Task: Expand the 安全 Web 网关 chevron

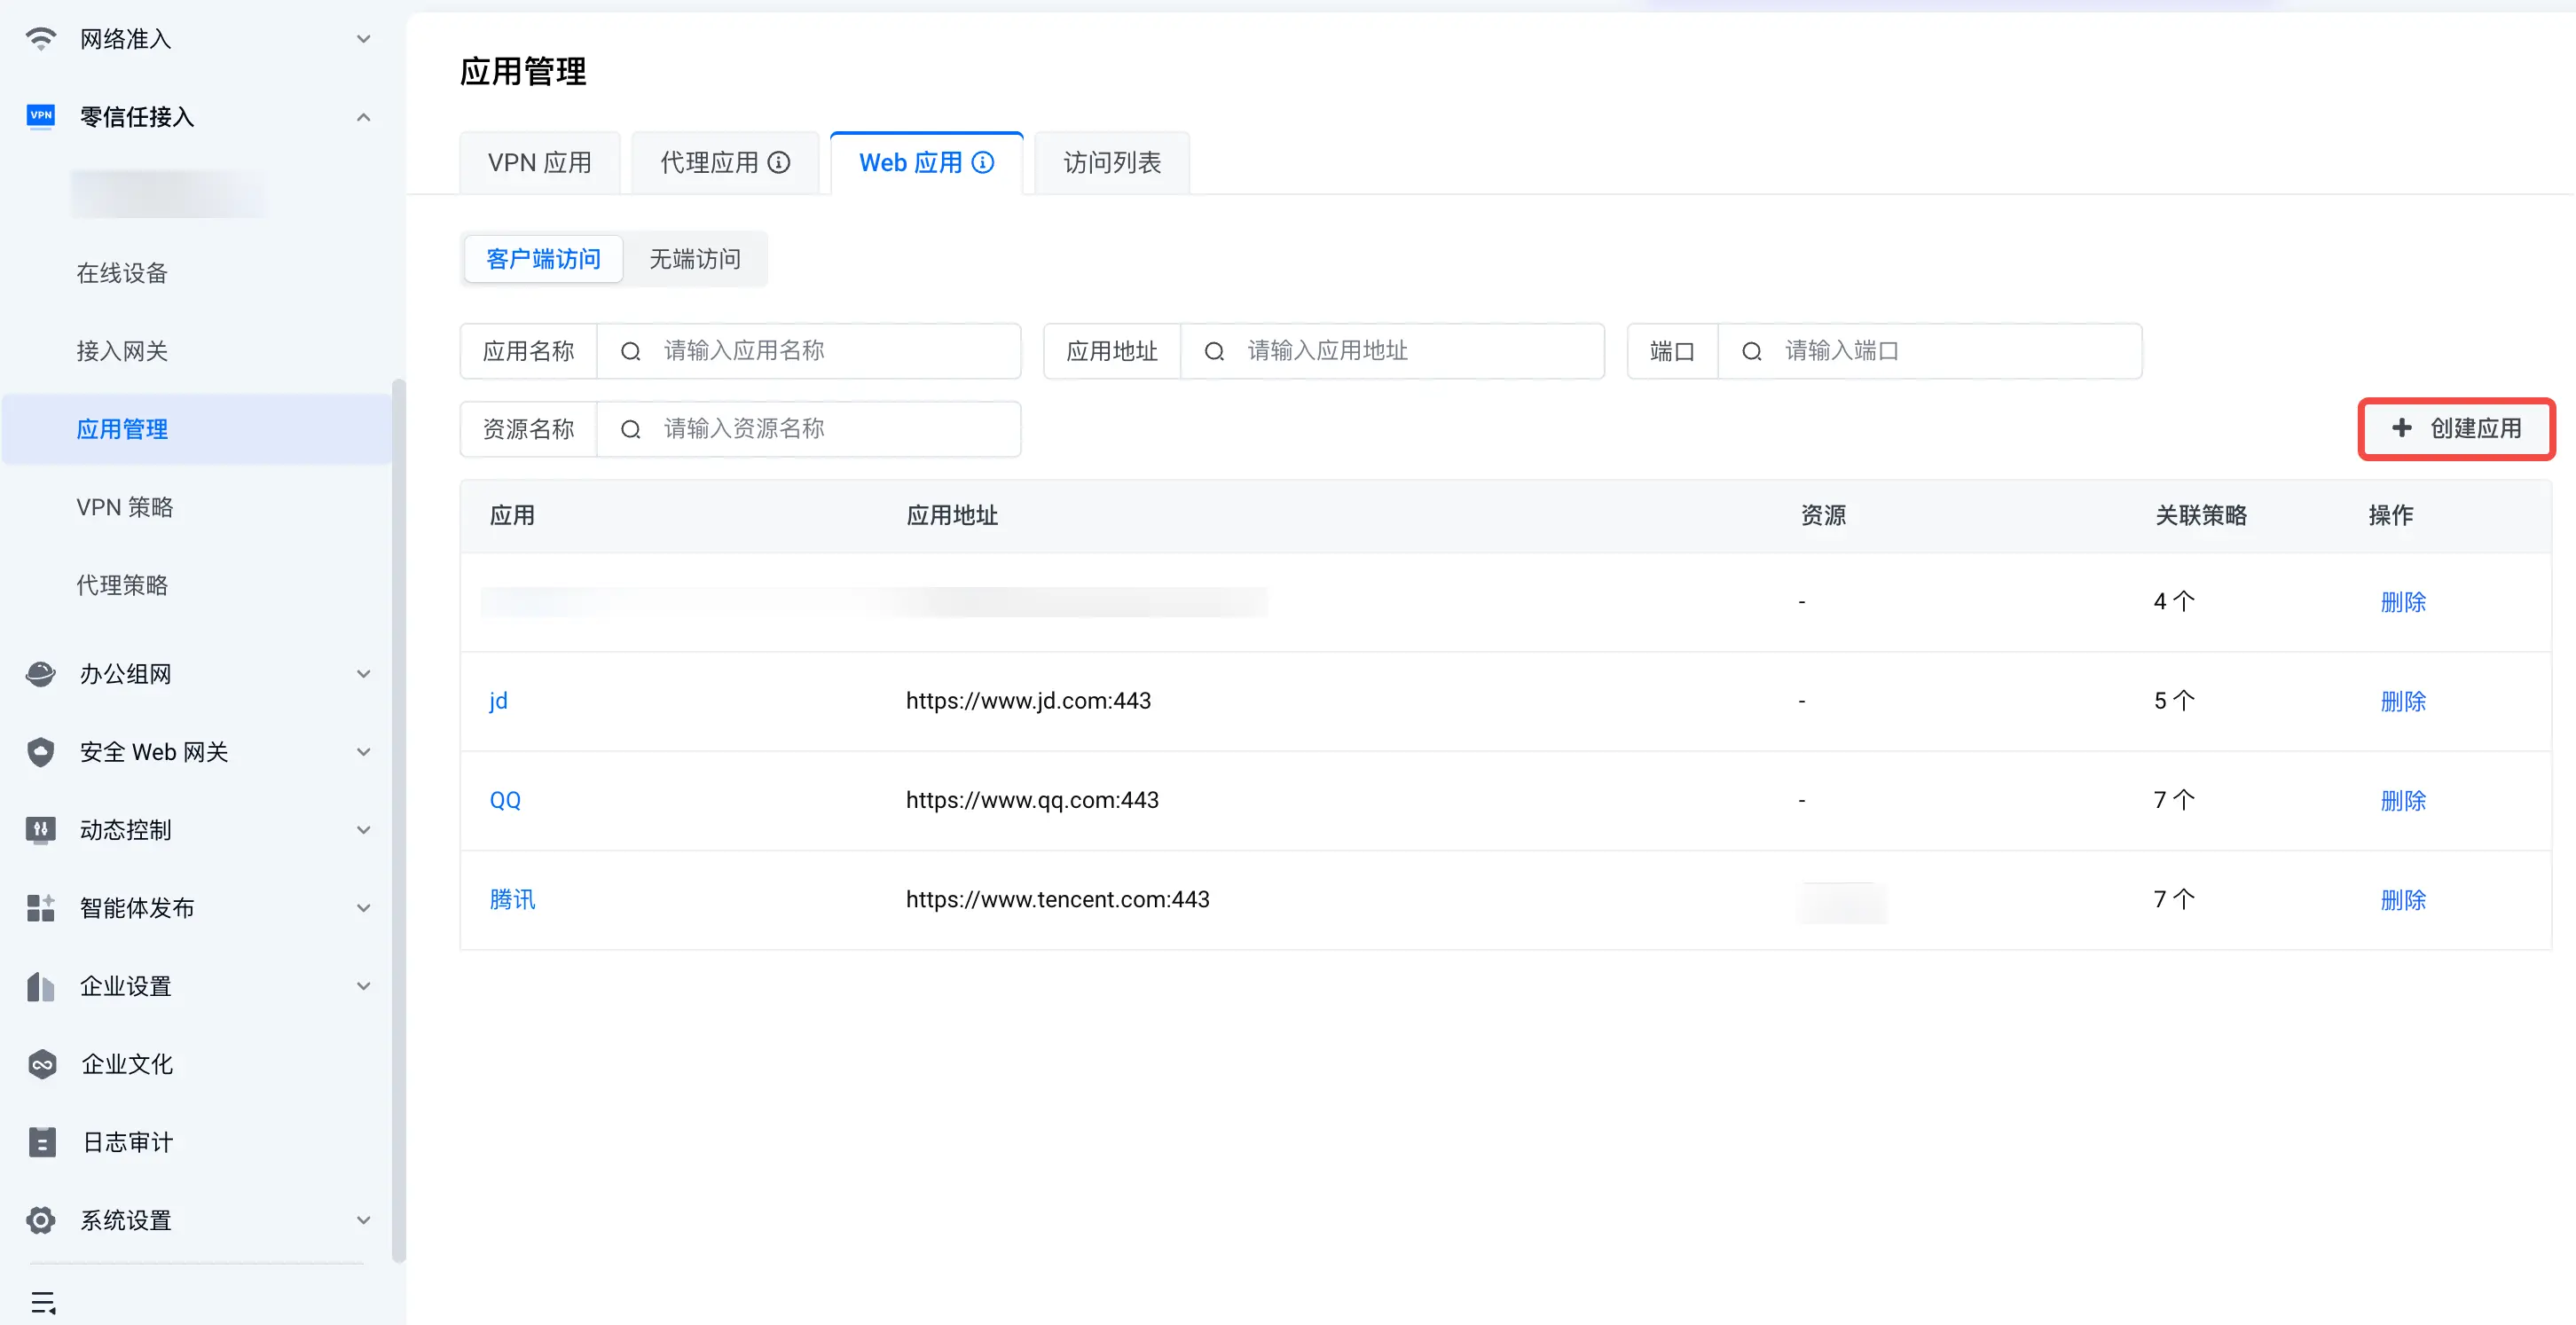Action: pos(364,752)
